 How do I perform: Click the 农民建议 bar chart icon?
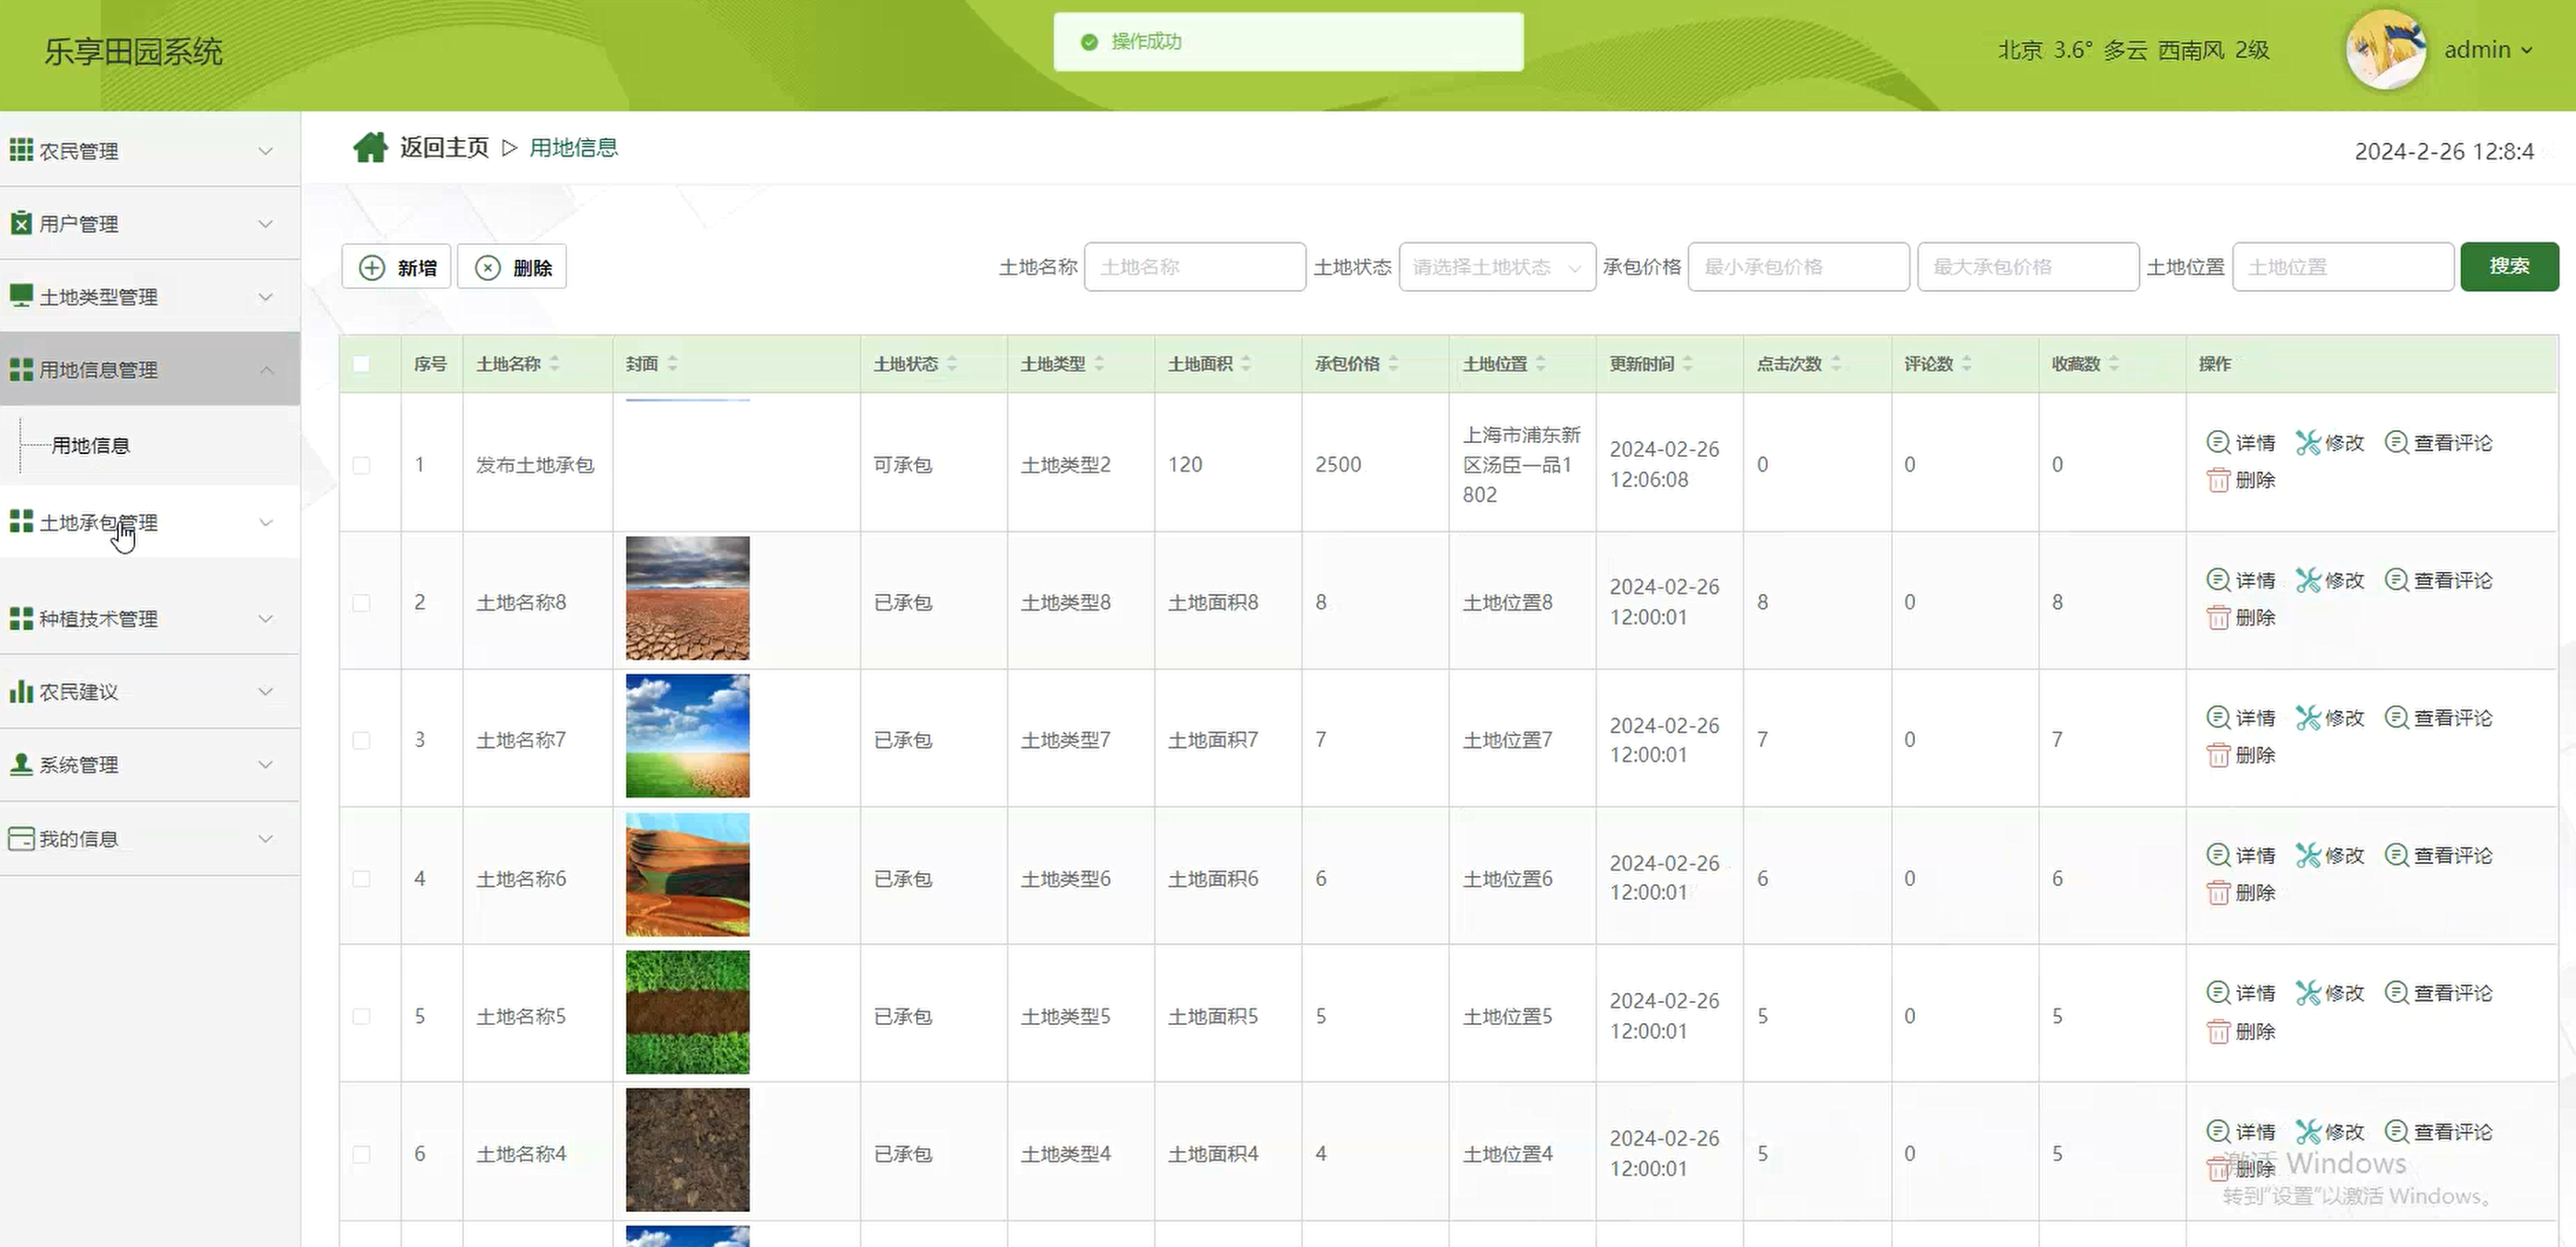(x=21, y=691)
